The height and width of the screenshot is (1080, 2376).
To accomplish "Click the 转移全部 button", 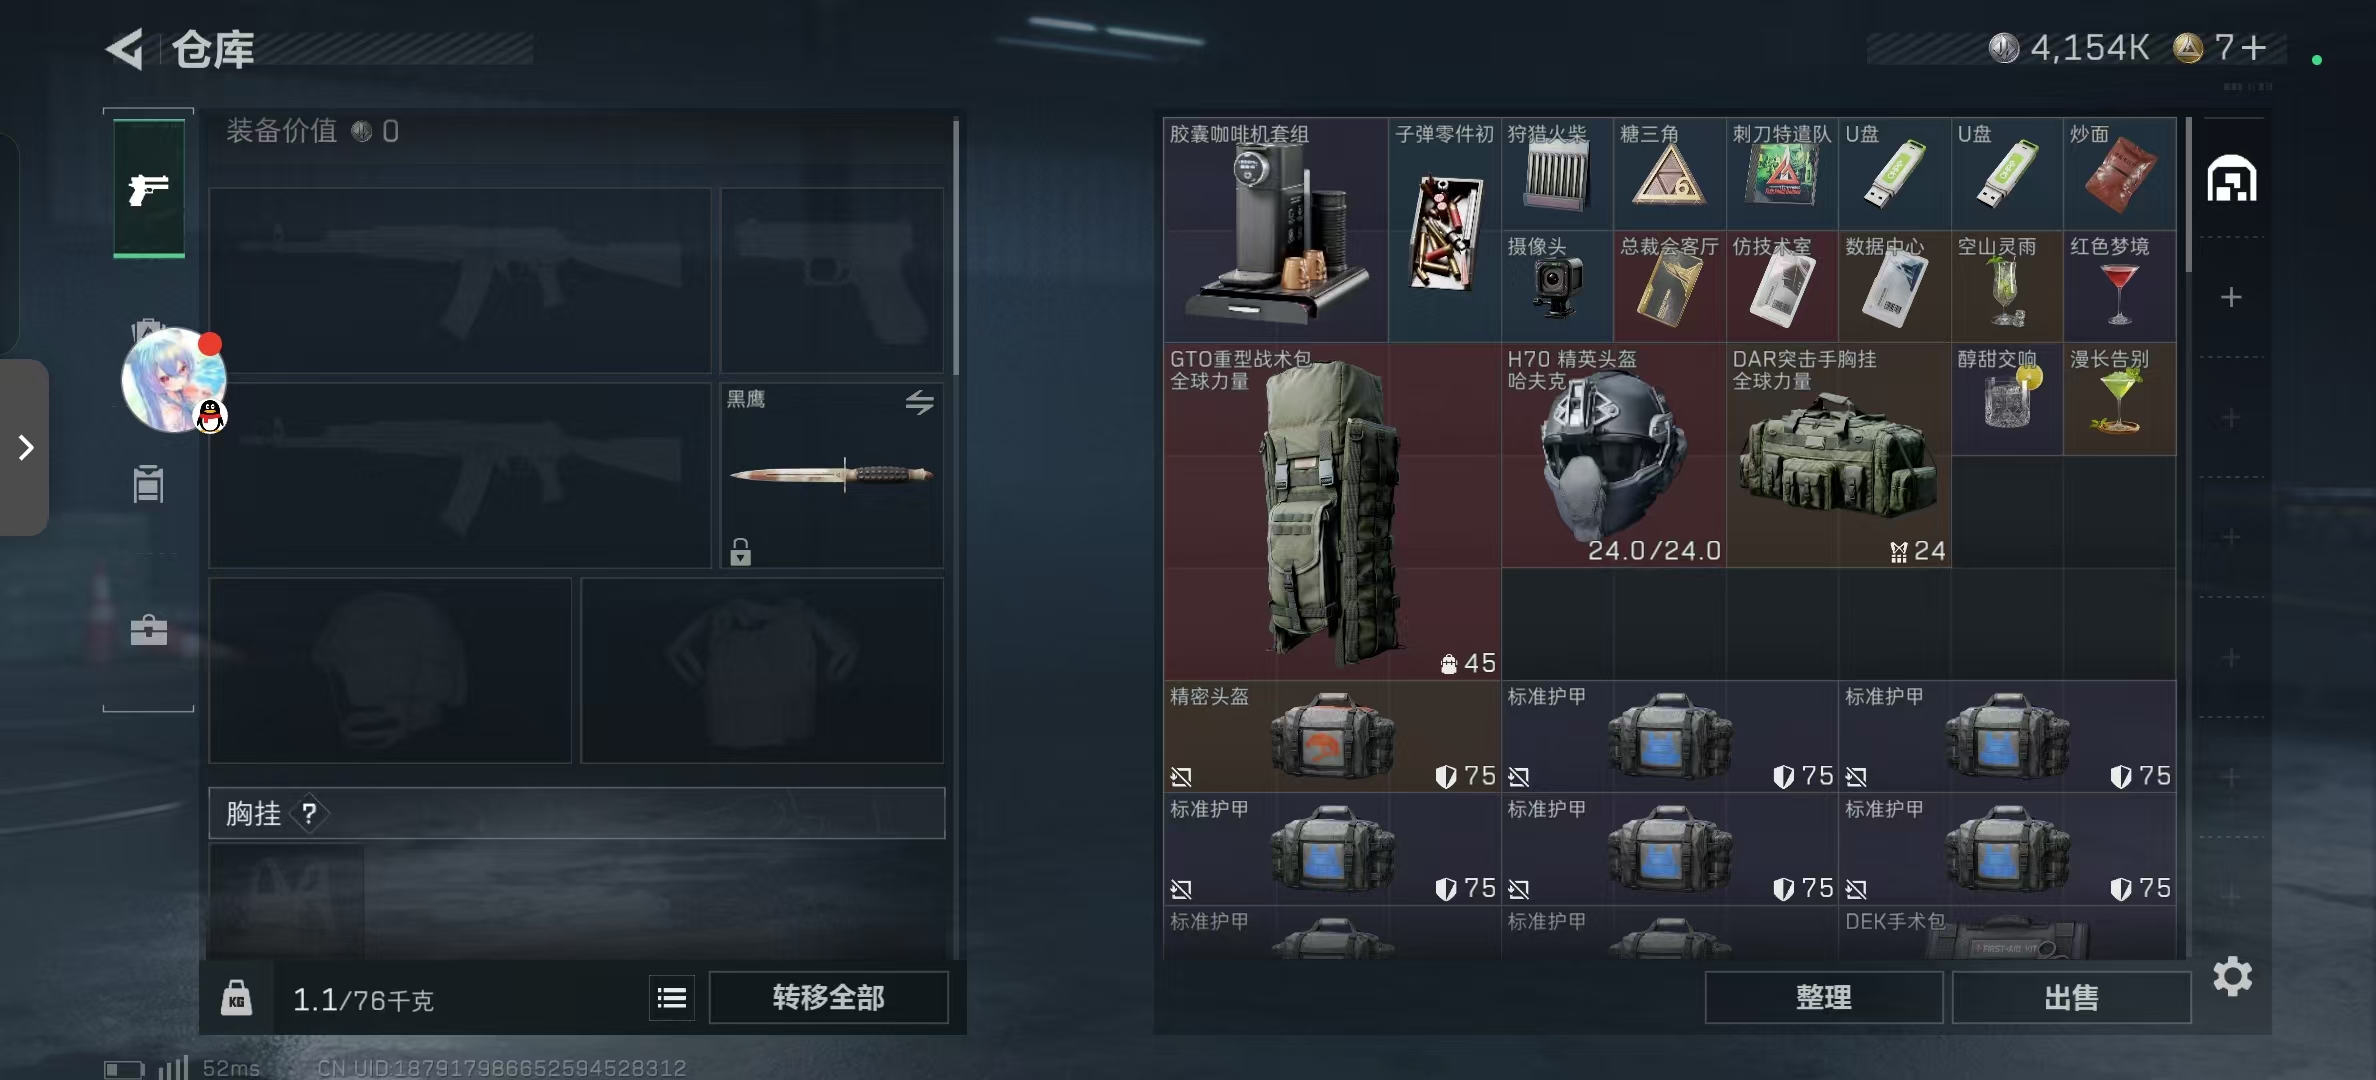I will (x=828, y=997).
